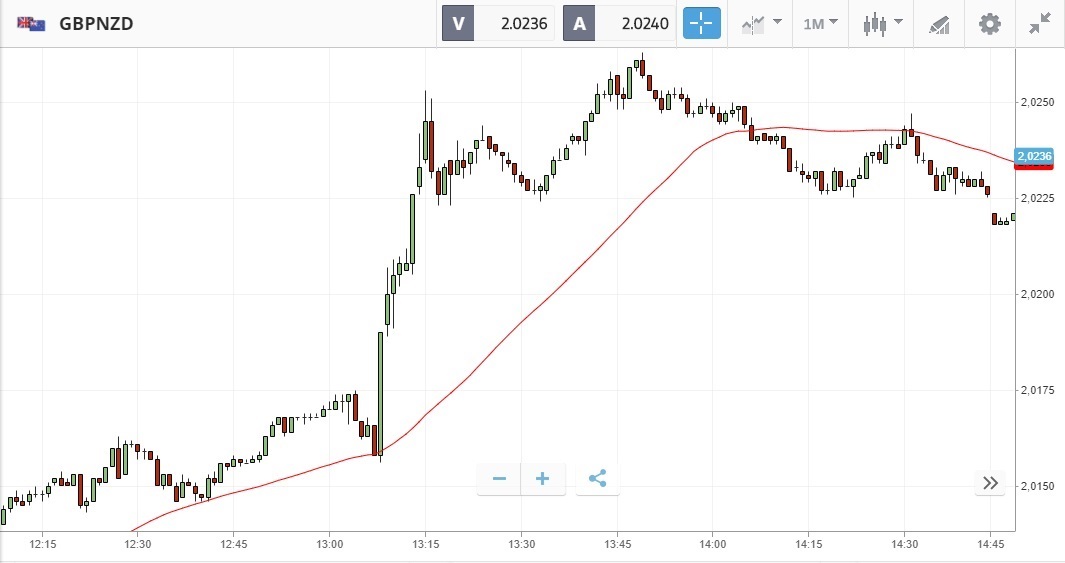The image size is (1065, 563).
Task: Expand the candlestick chart type dropdown
Action: click(883, 23)
